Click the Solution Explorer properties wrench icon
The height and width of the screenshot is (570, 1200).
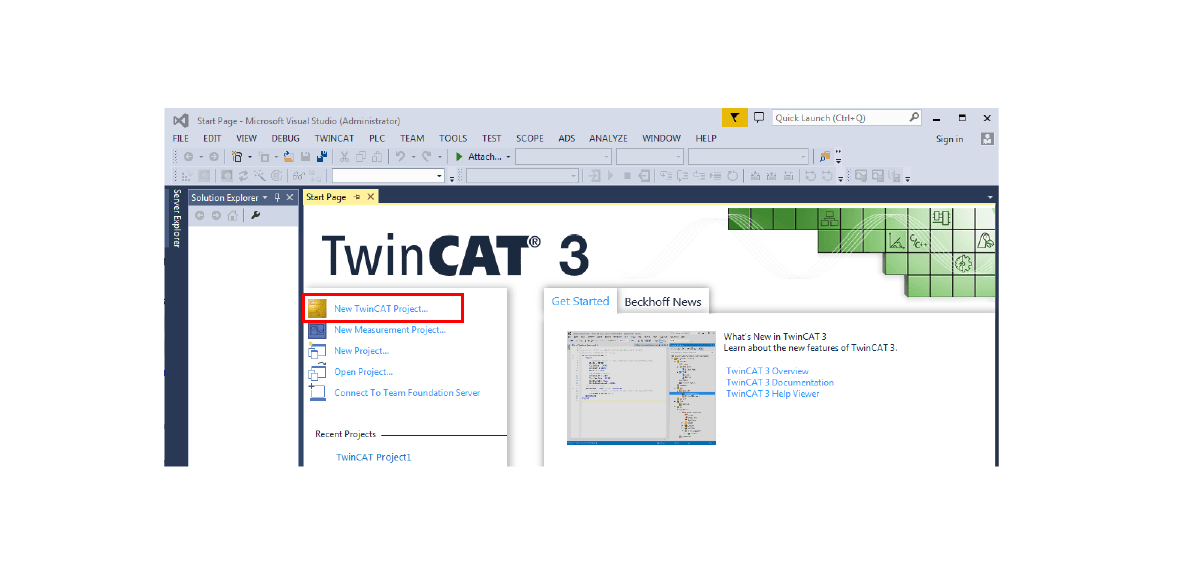[x=255, y=215]
